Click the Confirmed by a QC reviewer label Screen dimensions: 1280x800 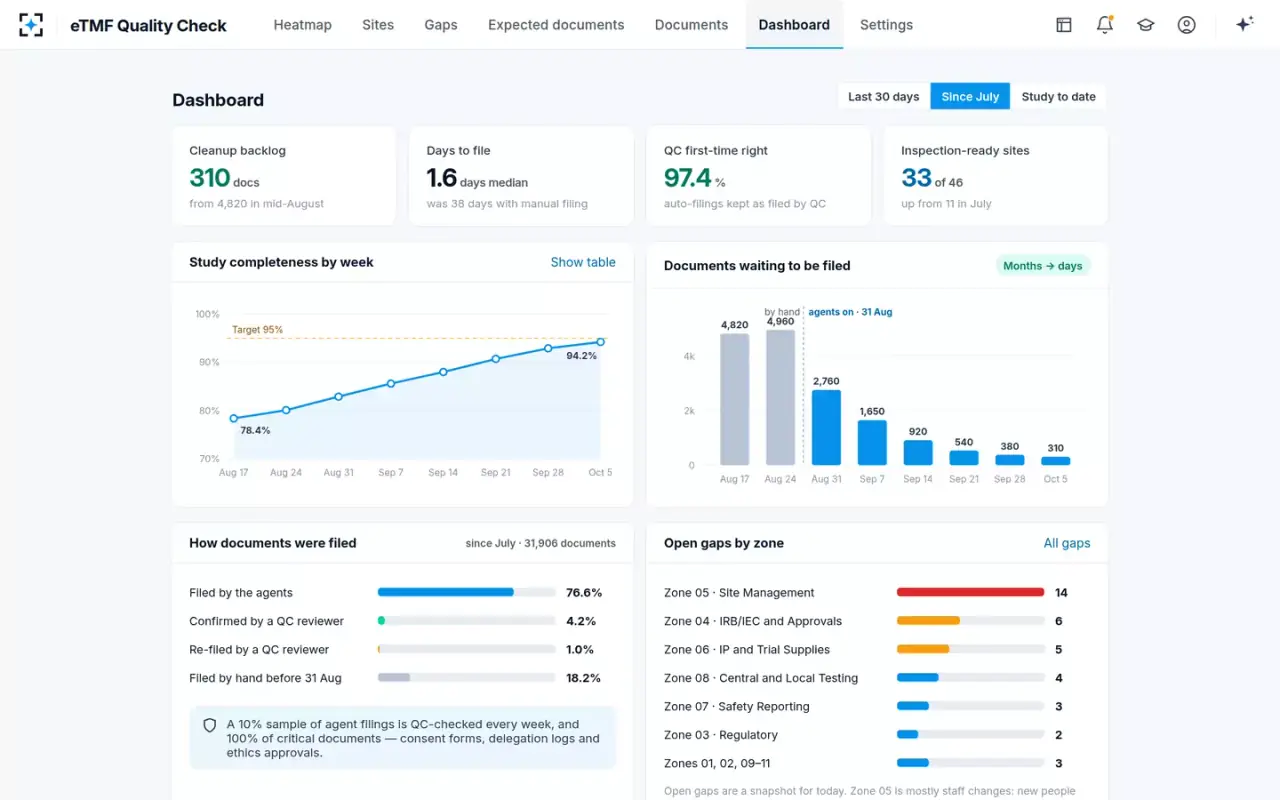[x=266, y=621]
